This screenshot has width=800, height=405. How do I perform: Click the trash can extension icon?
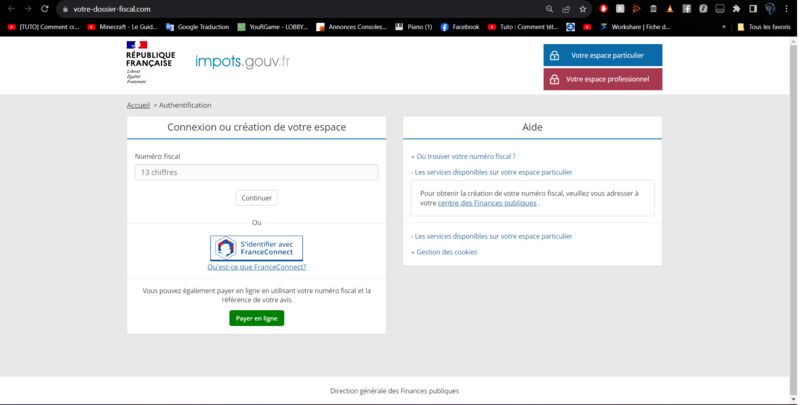(653, 9)
